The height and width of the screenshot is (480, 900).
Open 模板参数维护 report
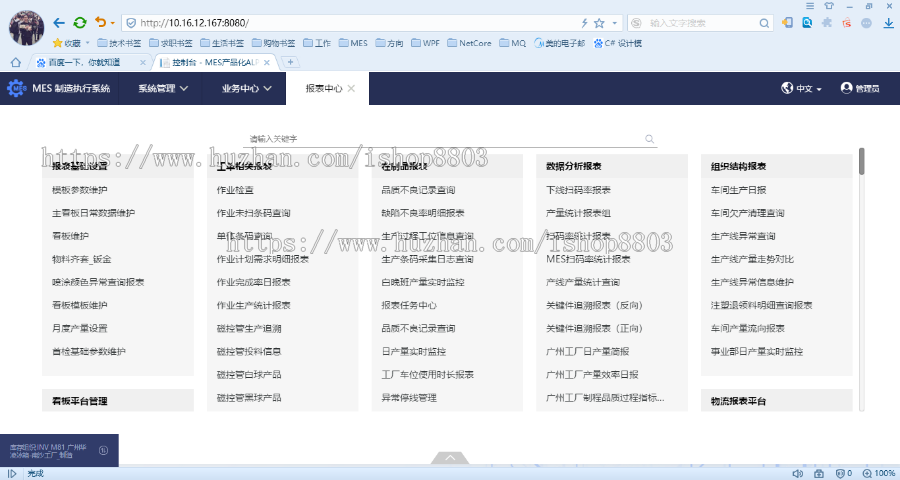pos(80,190)
